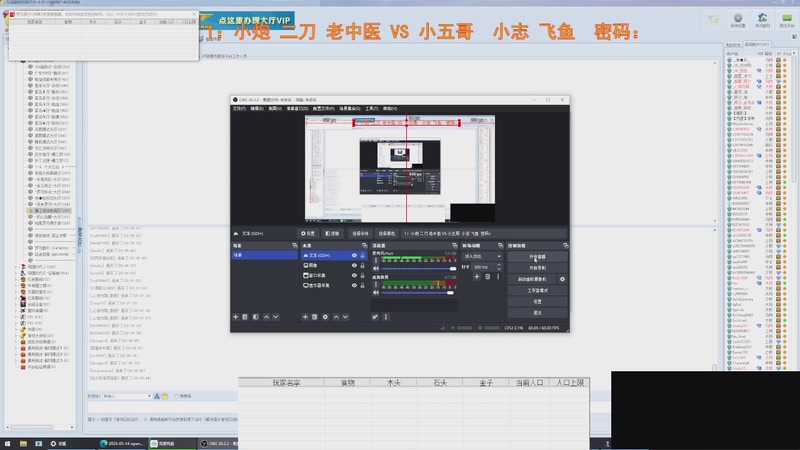Open 工具(T) menu in OBS
The width and height of the screenshot is (800, 450).
[371, 109]
